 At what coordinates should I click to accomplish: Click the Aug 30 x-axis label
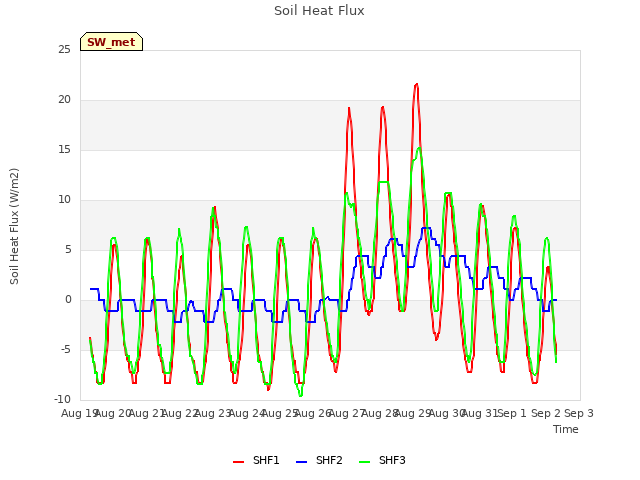447,413
